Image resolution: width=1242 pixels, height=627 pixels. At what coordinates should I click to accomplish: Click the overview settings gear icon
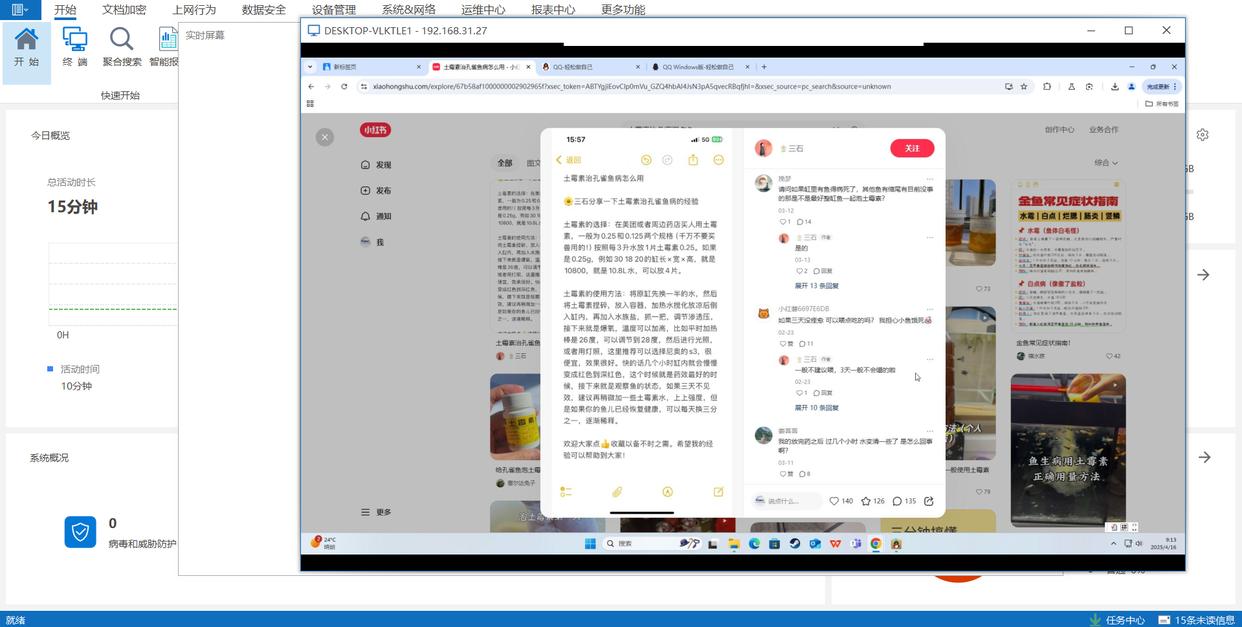[x=1202, y=134]
